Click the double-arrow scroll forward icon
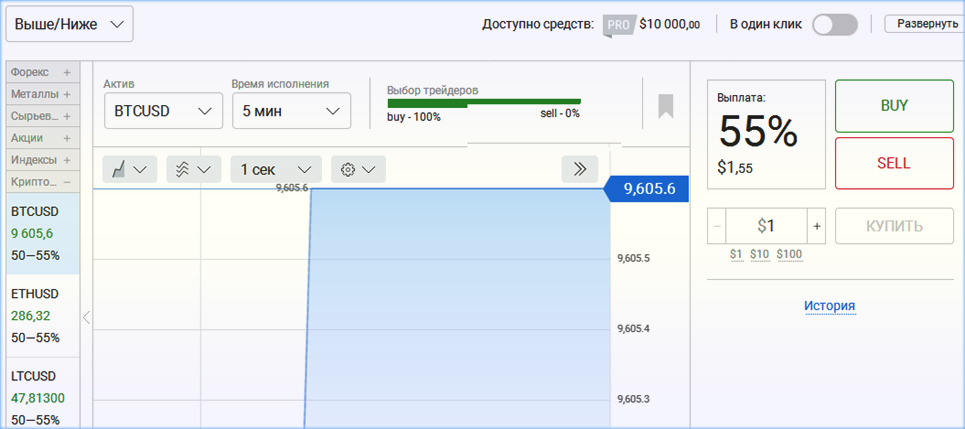This screenshot has height=429, width=965. click(579, 169)
